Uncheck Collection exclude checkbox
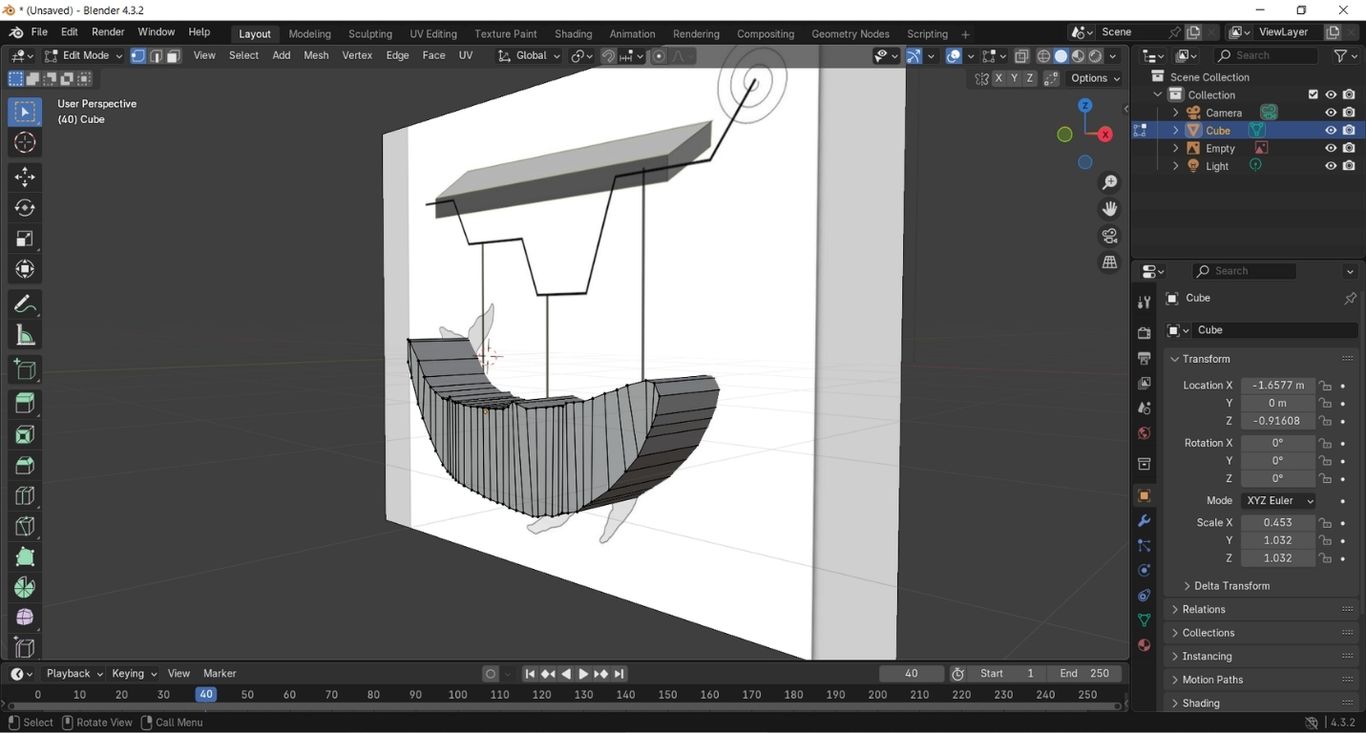This screenshot has width=1366, height=733. click(x=1313, y=95)
